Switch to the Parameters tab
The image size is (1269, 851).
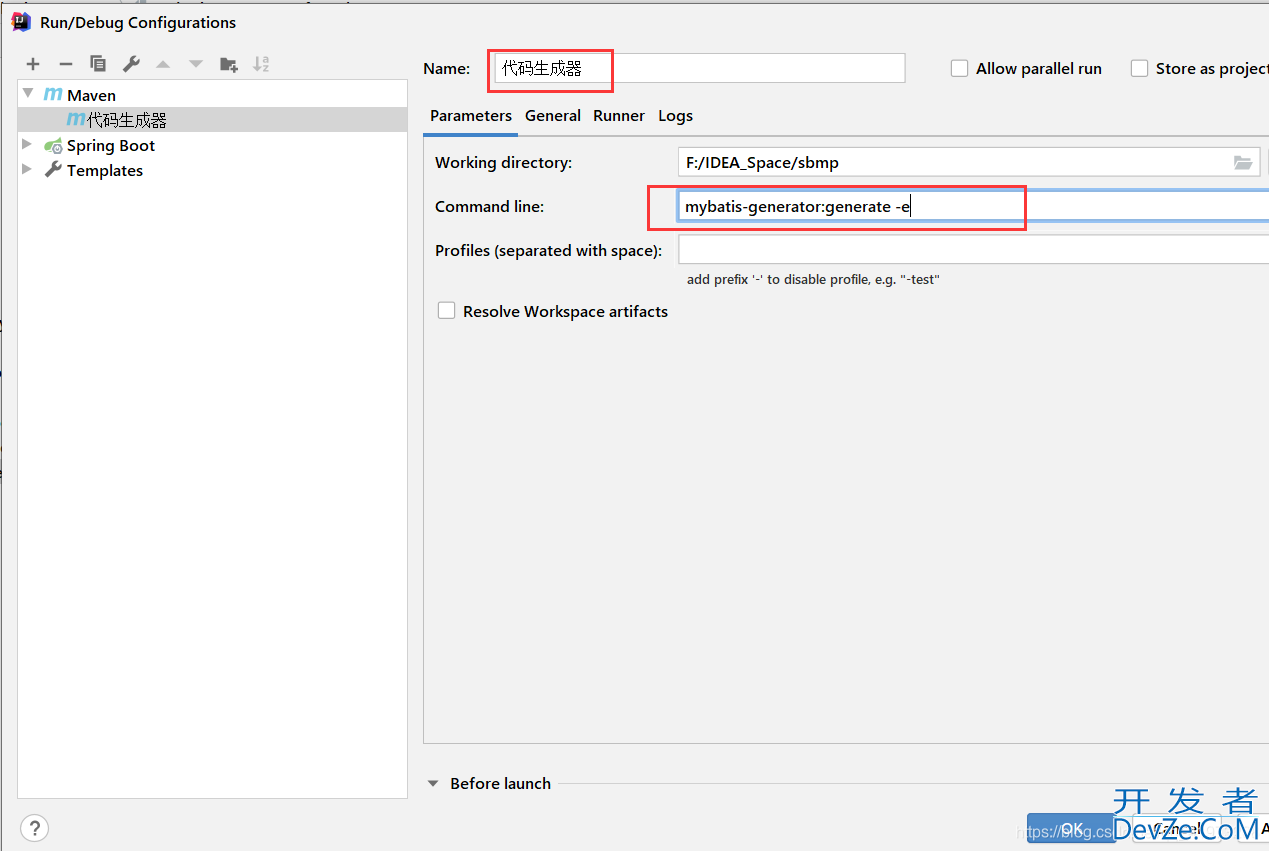click(x=471, y=116)
